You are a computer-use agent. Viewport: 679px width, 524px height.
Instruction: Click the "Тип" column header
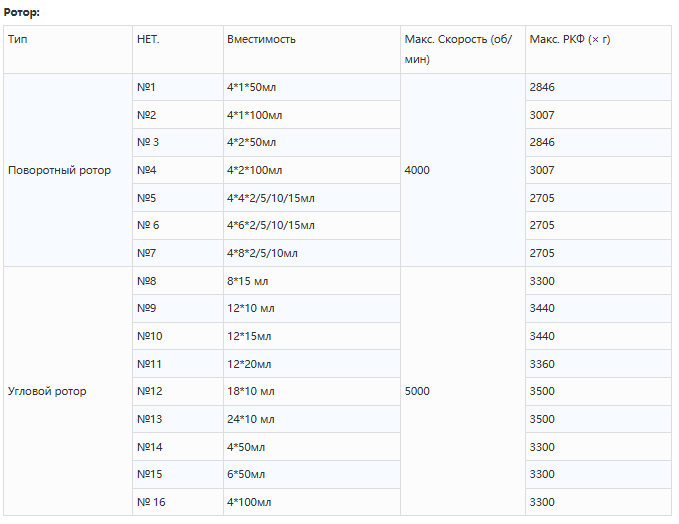pyautogui.click(x=18, y=39)
